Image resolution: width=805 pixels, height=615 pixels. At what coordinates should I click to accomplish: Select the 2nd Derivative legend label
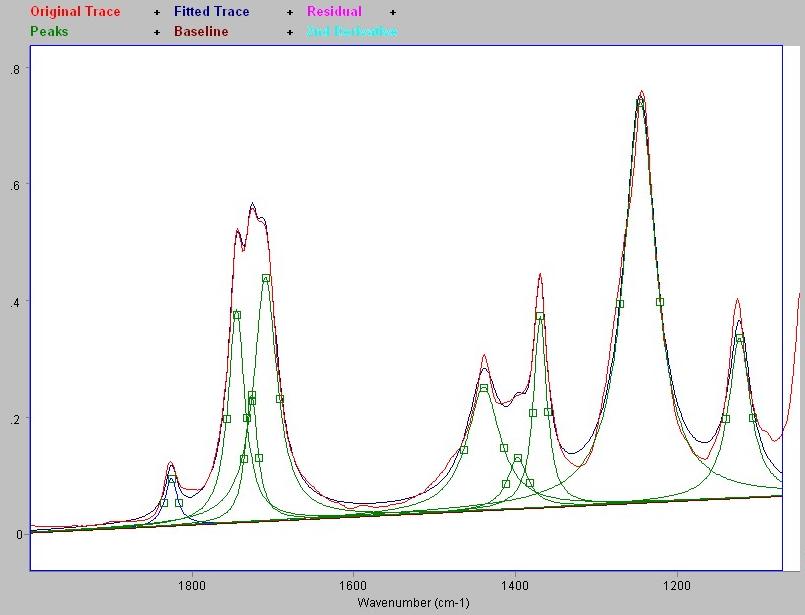tap(352, 31)
